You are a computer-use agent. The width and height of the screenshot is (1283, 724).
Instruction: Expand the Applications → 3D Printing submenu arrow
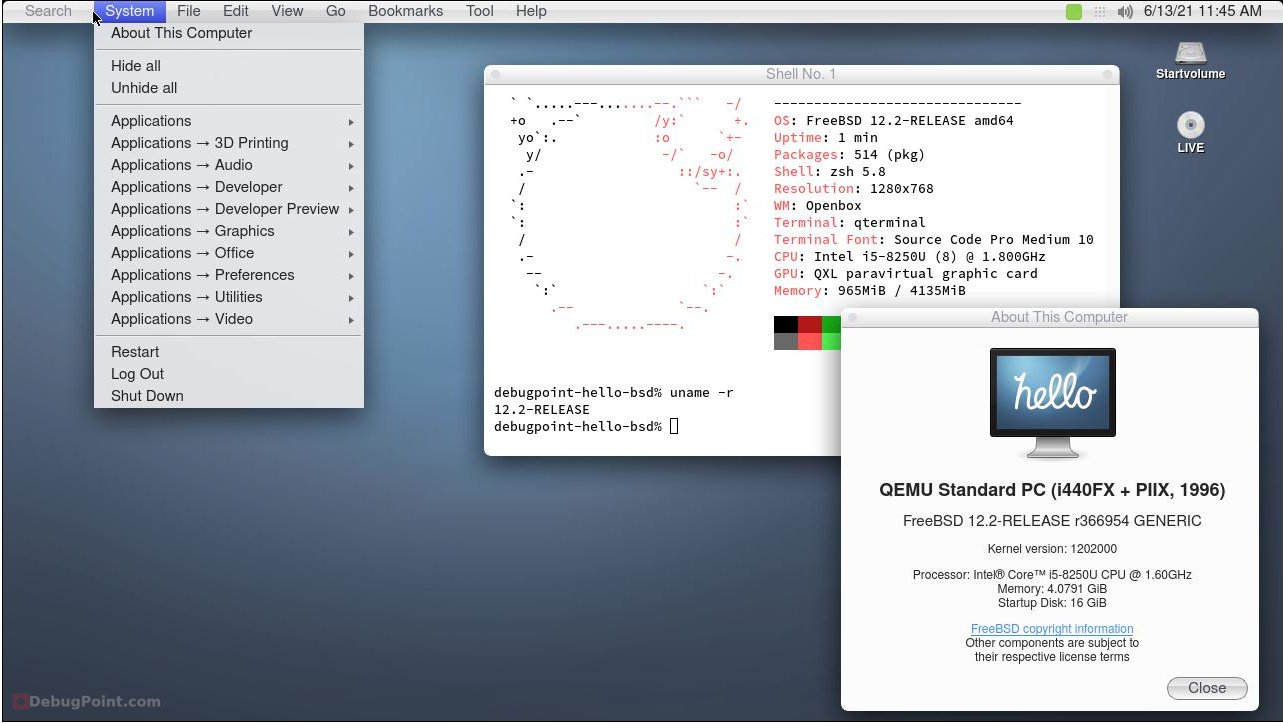coord(351,144)
